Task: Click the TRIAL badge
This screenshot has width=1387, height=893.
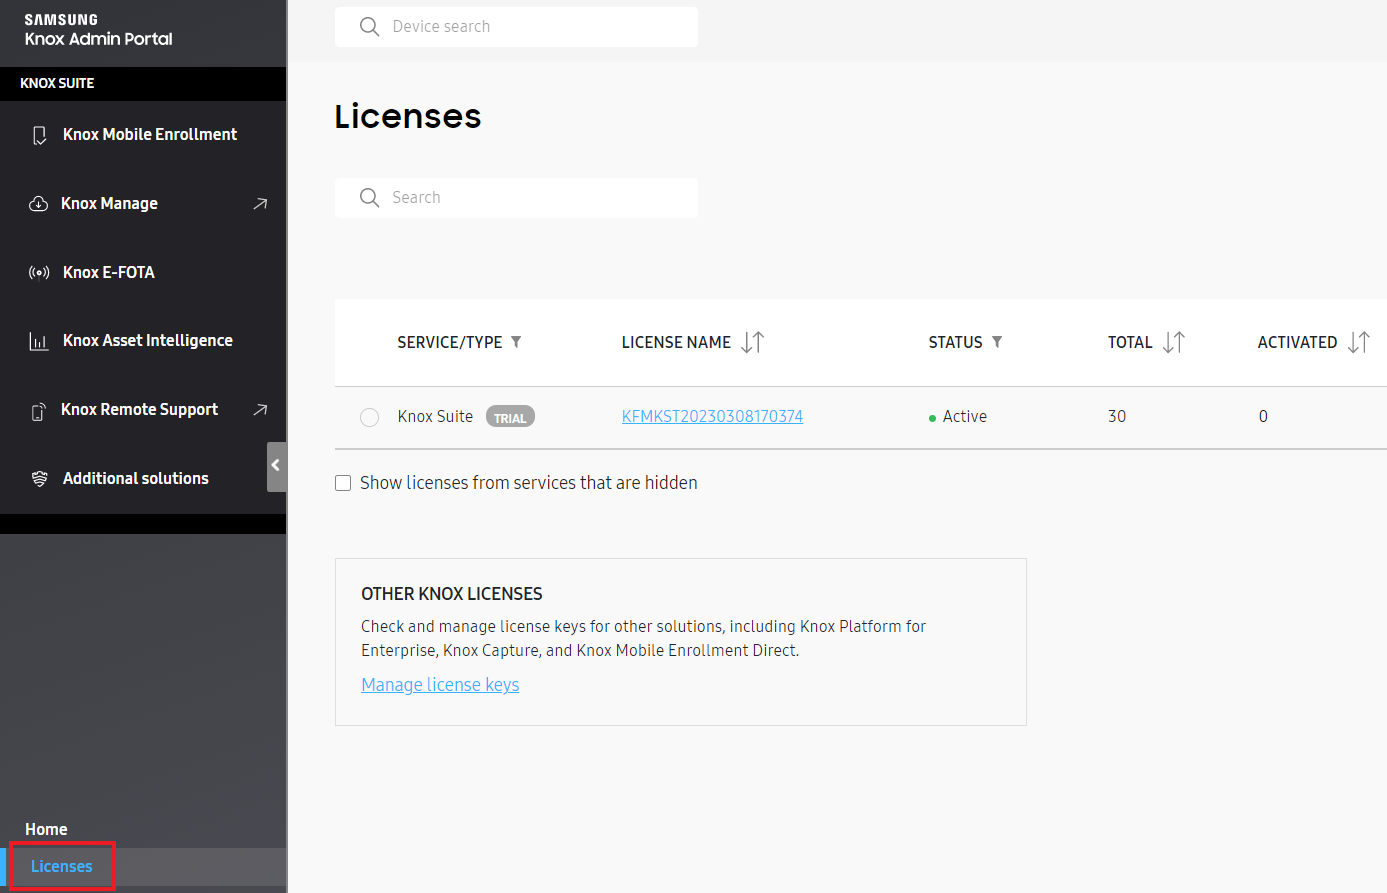Action: [510, 417]
